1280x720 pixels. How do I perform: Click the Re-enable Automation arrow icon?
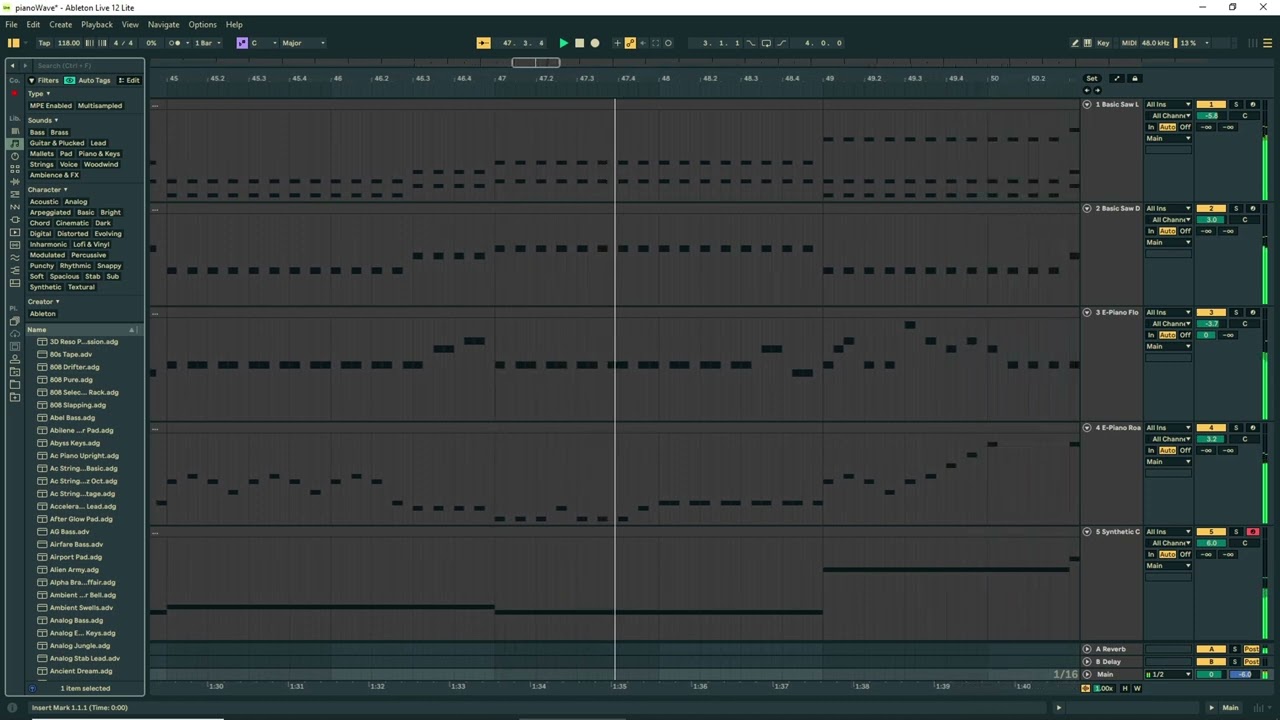643,43
